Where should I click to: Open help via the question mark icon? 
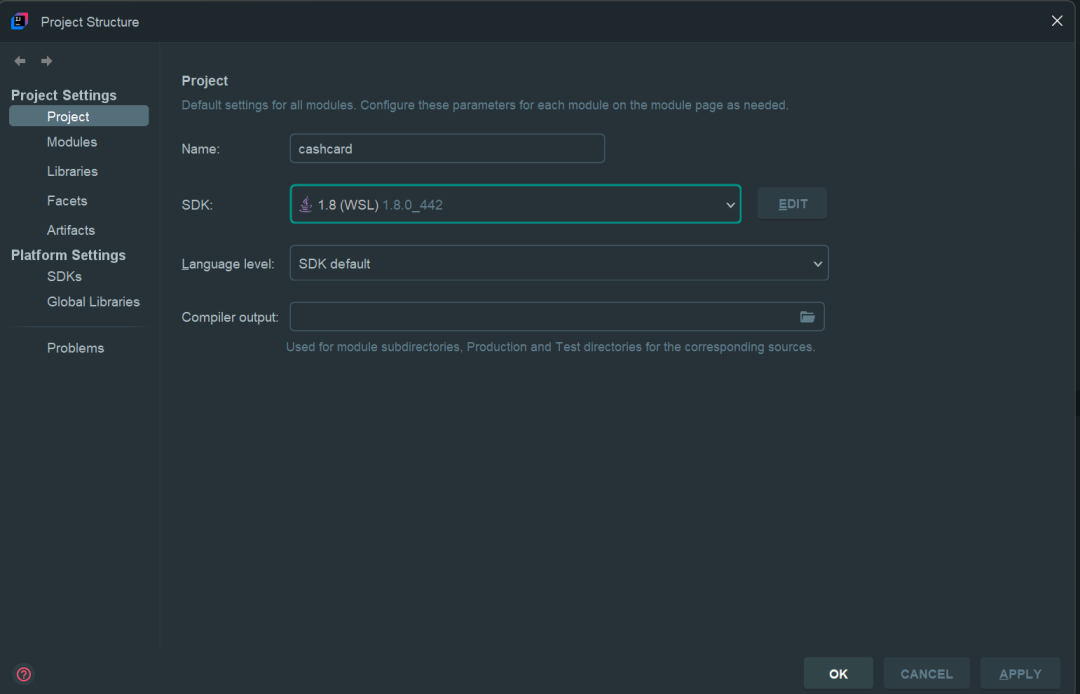[x=24, y=674]
